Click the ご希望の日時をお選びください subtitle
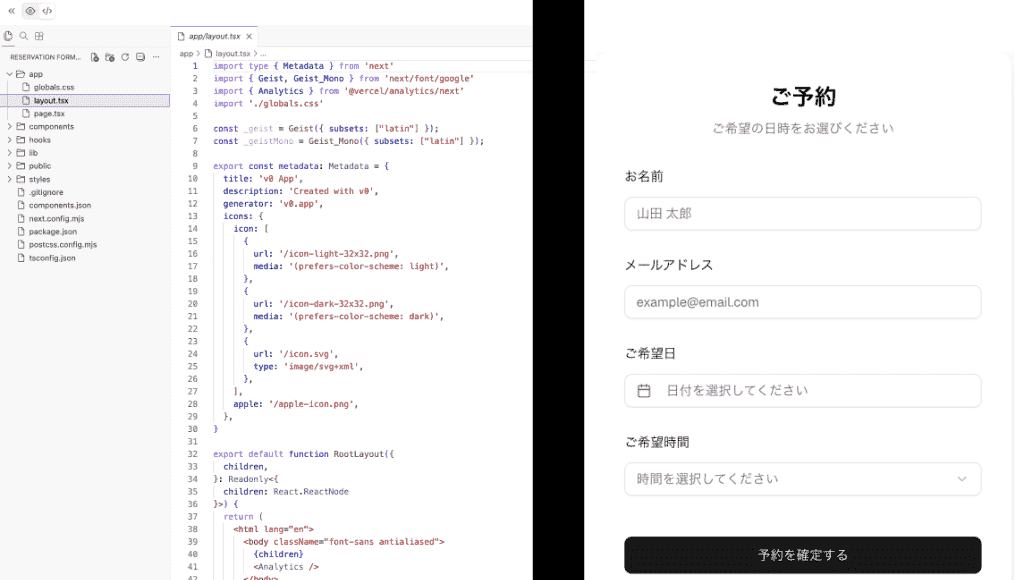The height and width of the screenshot is (580, 1024). click(x=803, y=128)
